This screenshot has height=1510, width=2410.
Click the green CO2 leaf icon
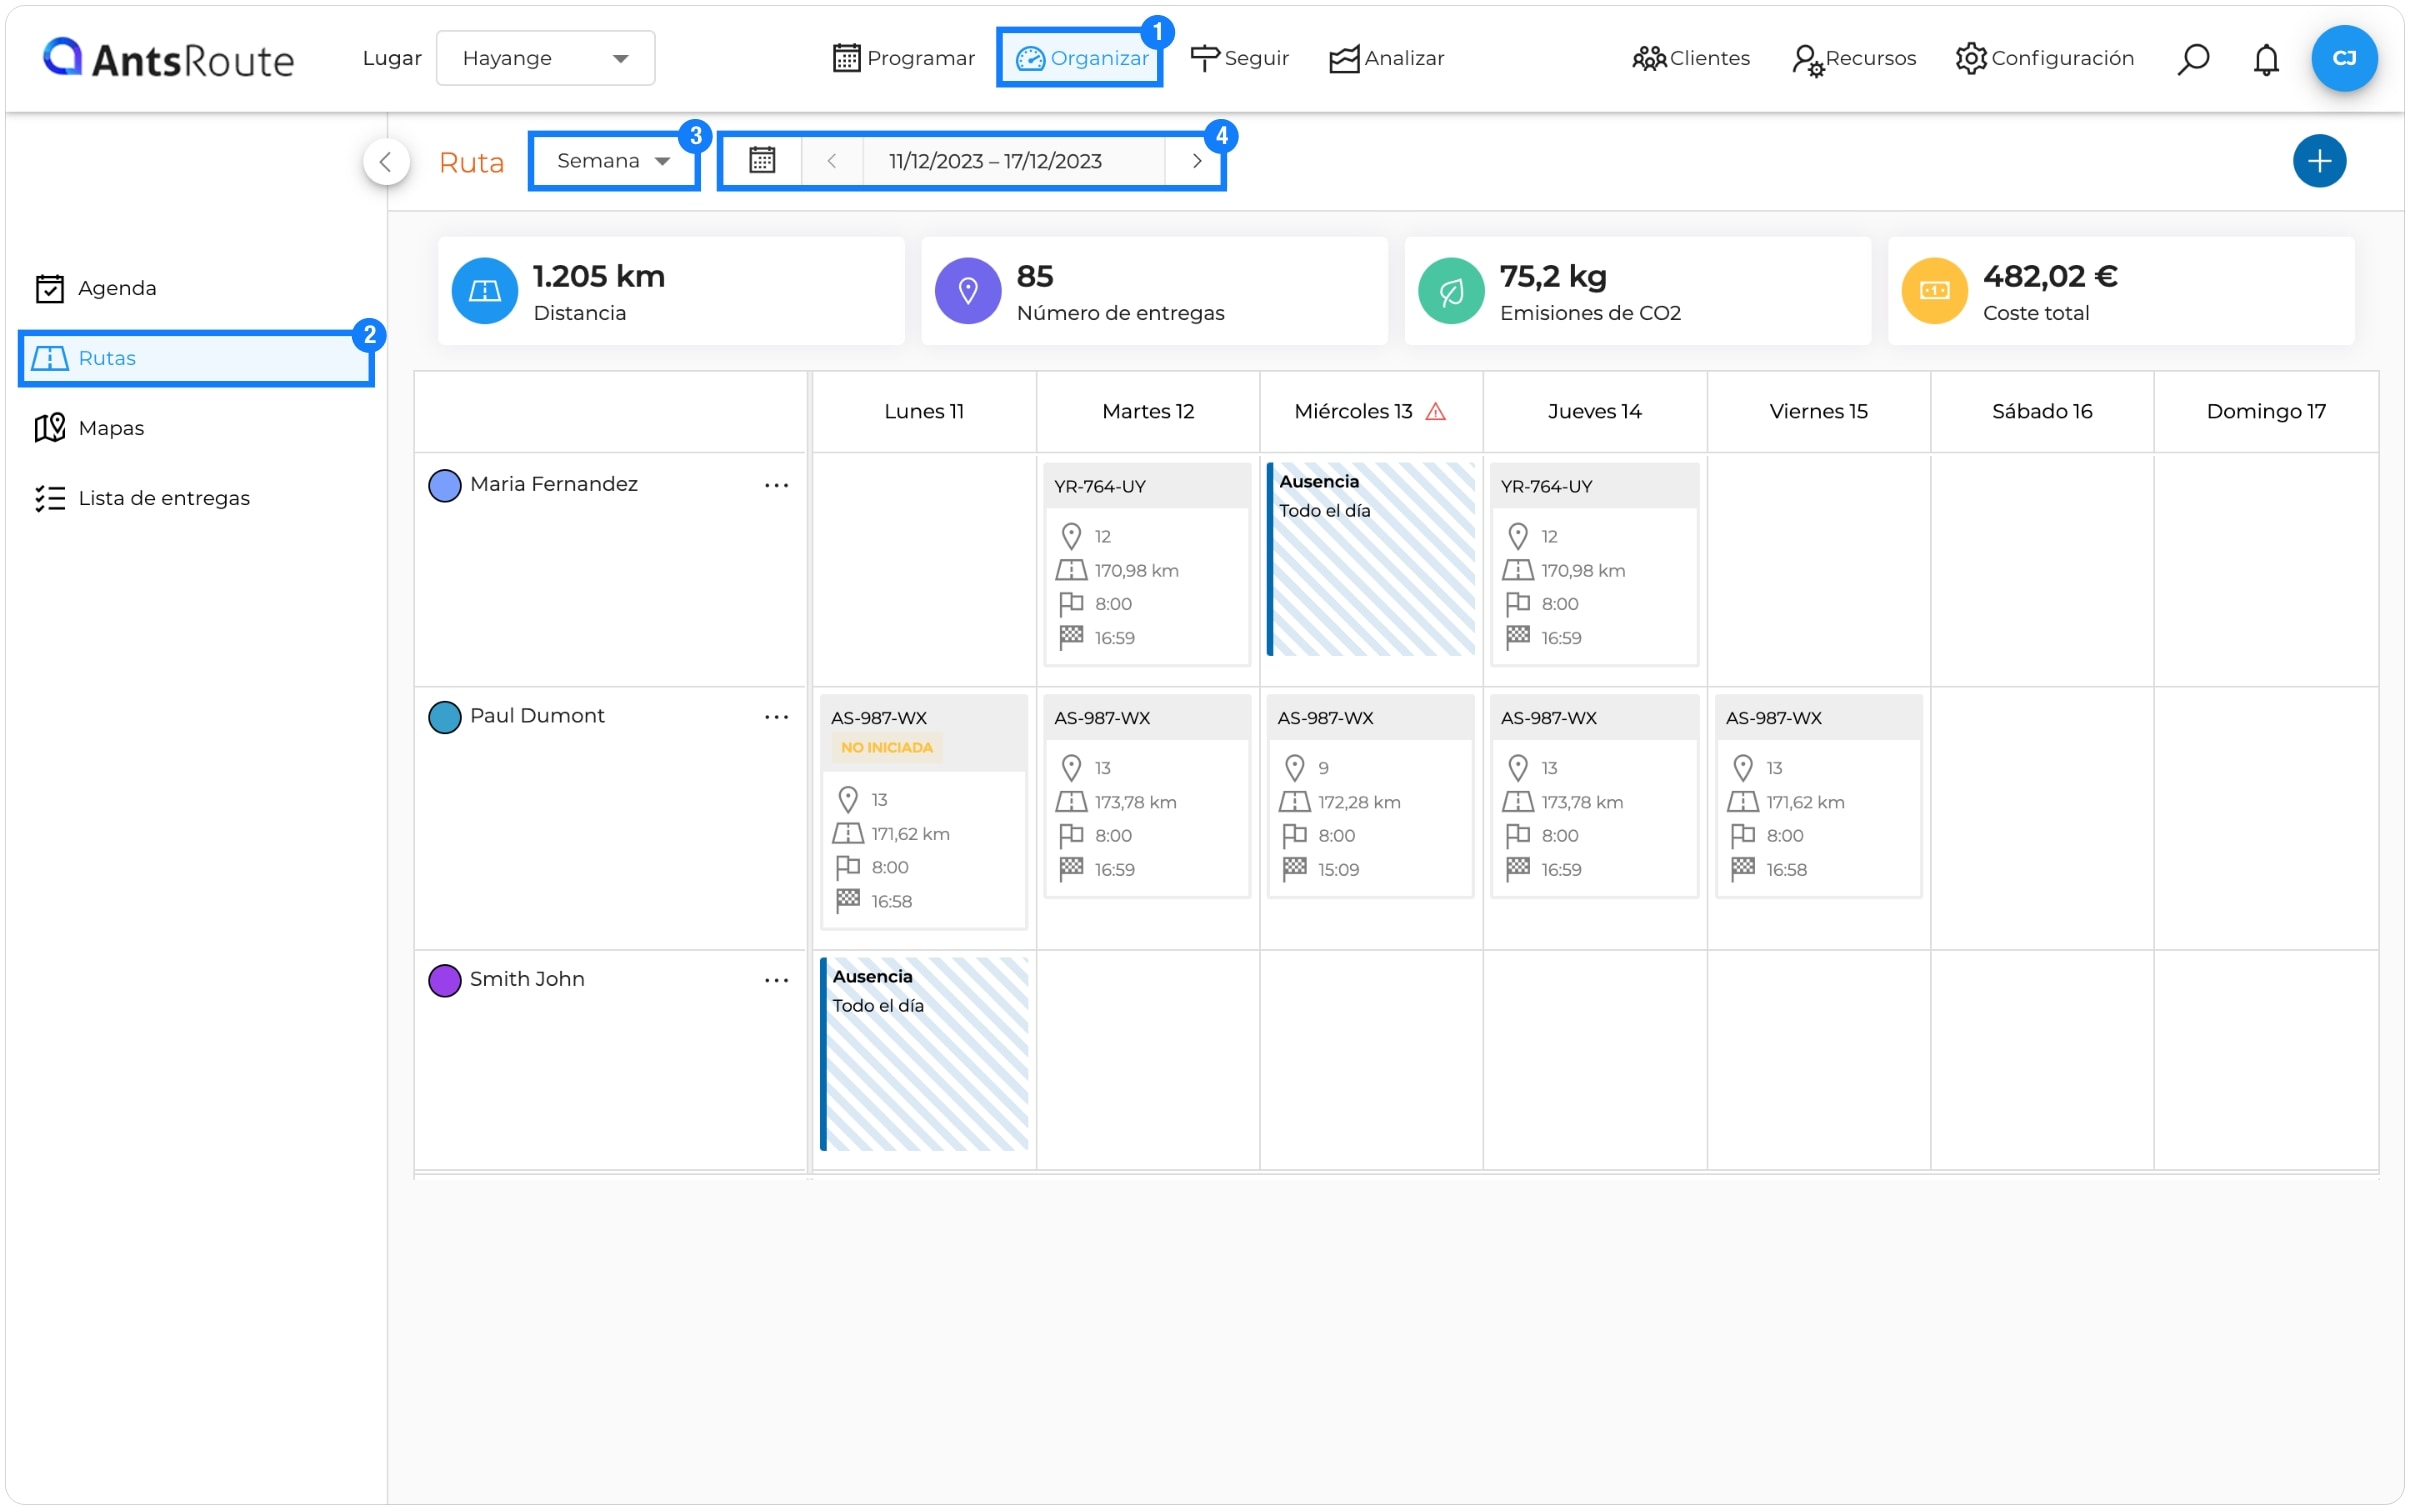pyautogui.click(x=1450, y=291)
